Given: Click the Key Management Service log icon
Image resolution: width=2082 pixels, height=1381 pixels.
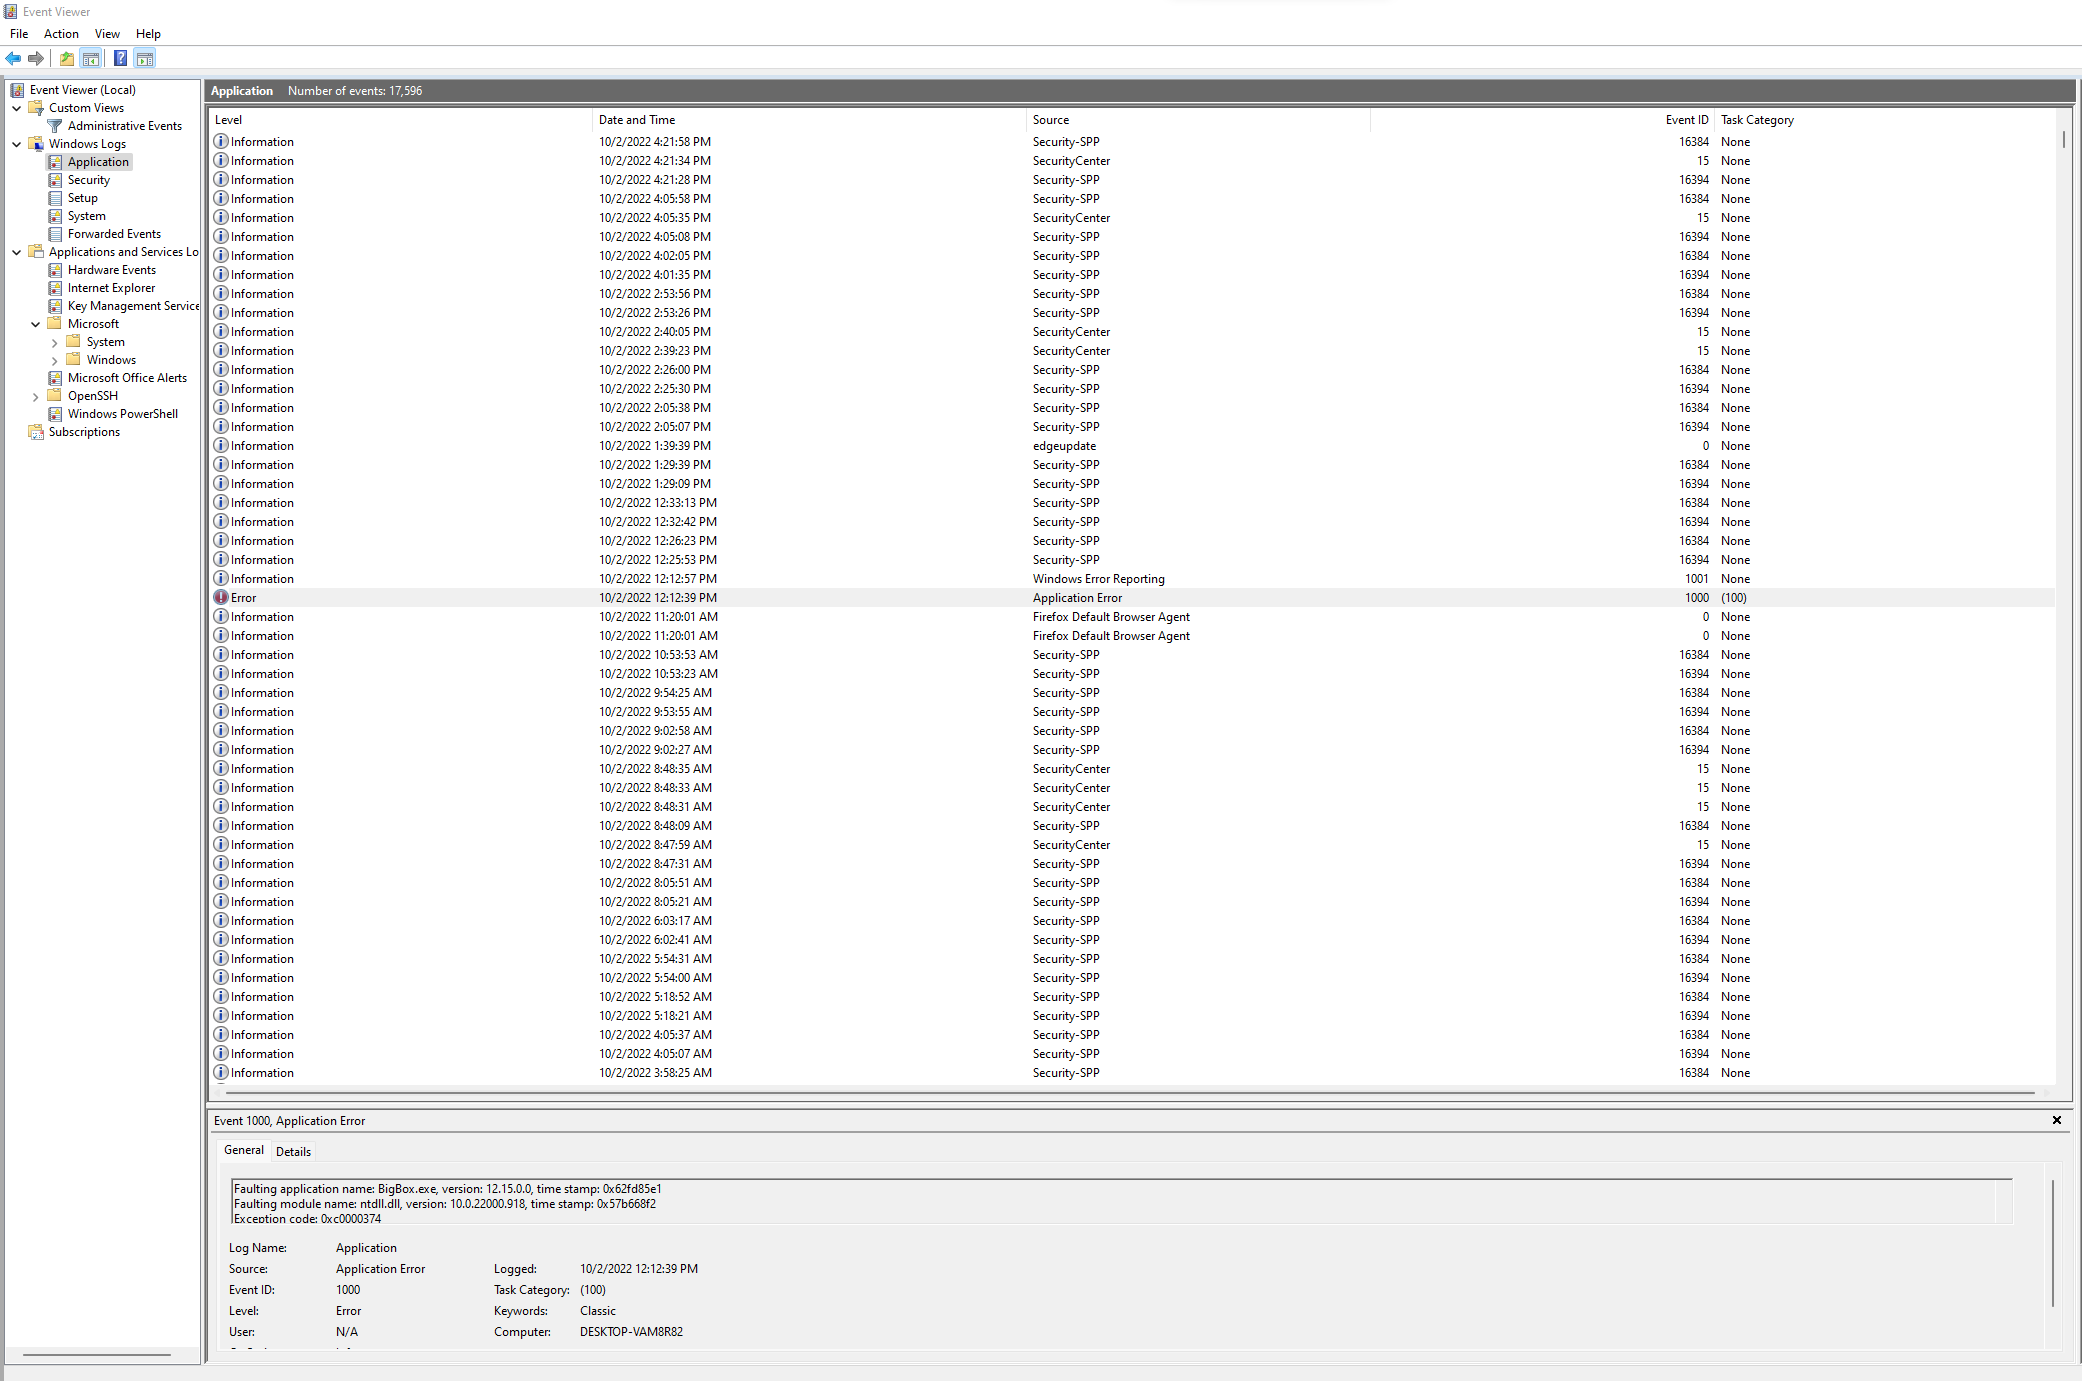Looking at the screenshot, I should (55, 306).
